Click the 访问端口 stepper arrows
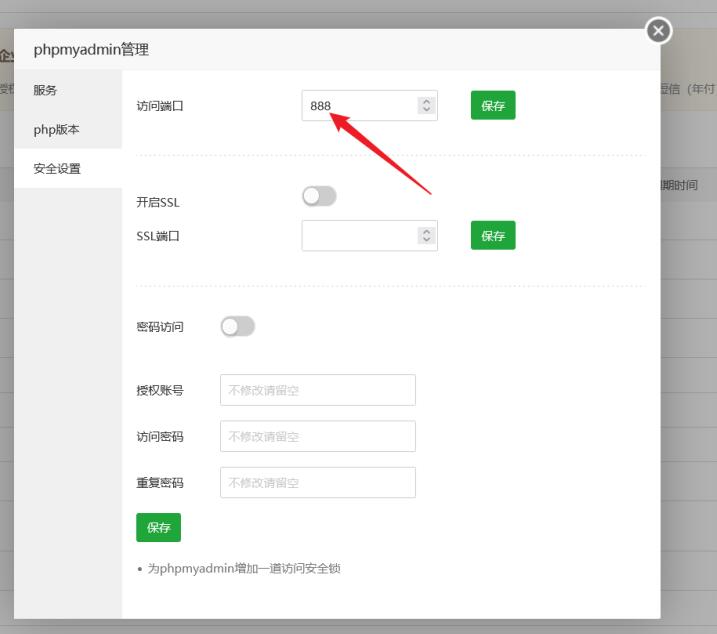This screenshot has height=634, width=717. [426, 105]
